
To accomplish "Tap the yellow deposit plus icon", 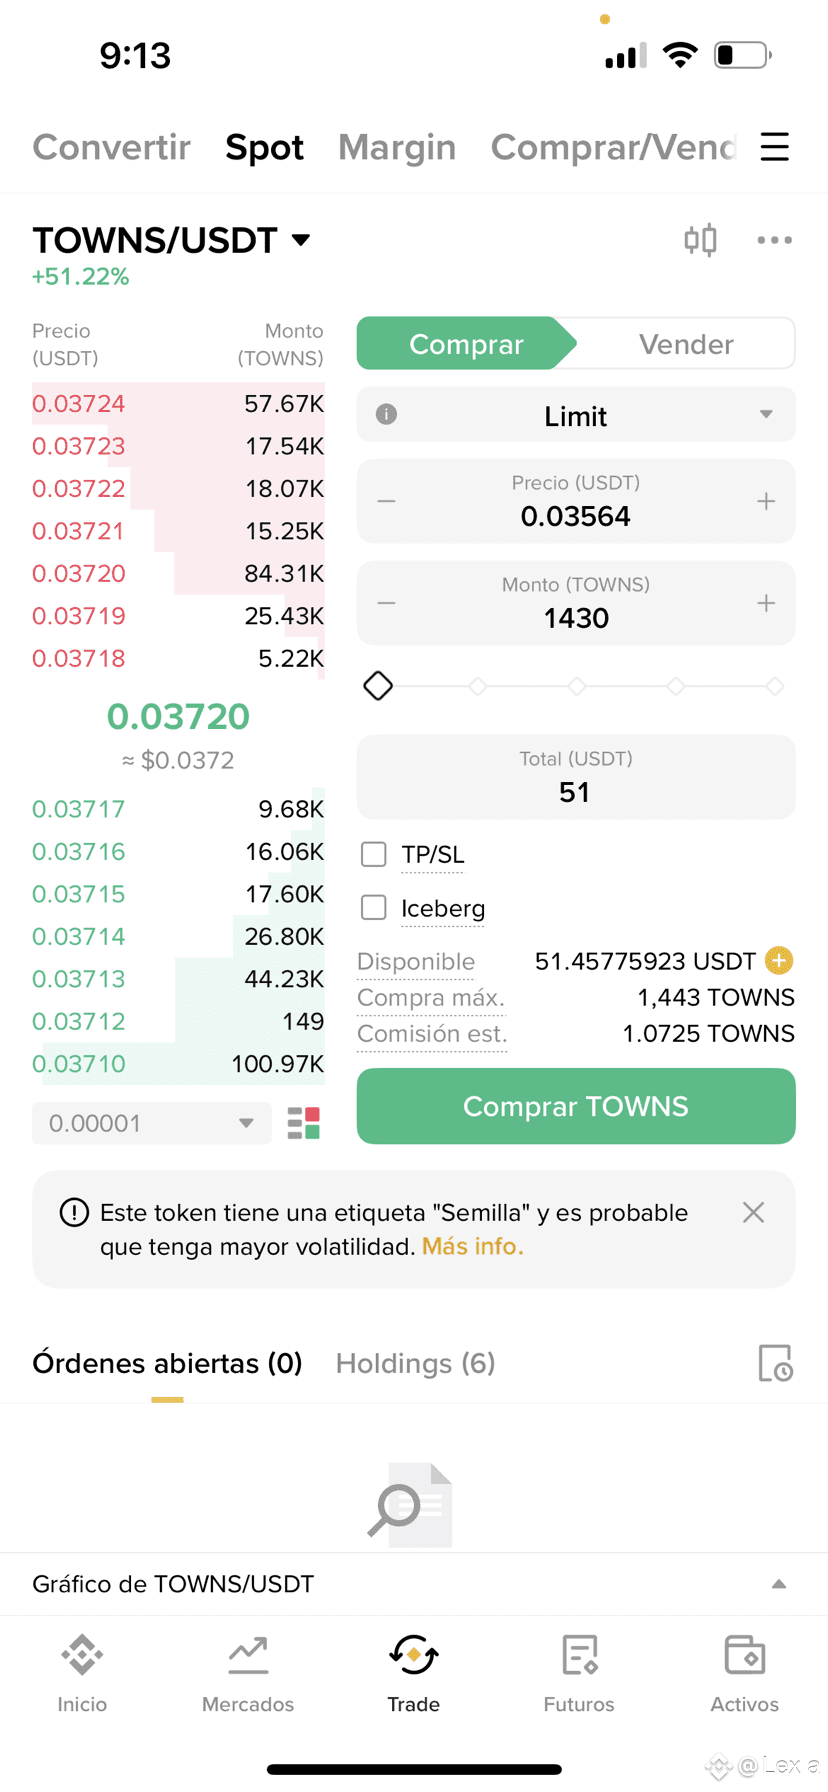I will 779,961.
